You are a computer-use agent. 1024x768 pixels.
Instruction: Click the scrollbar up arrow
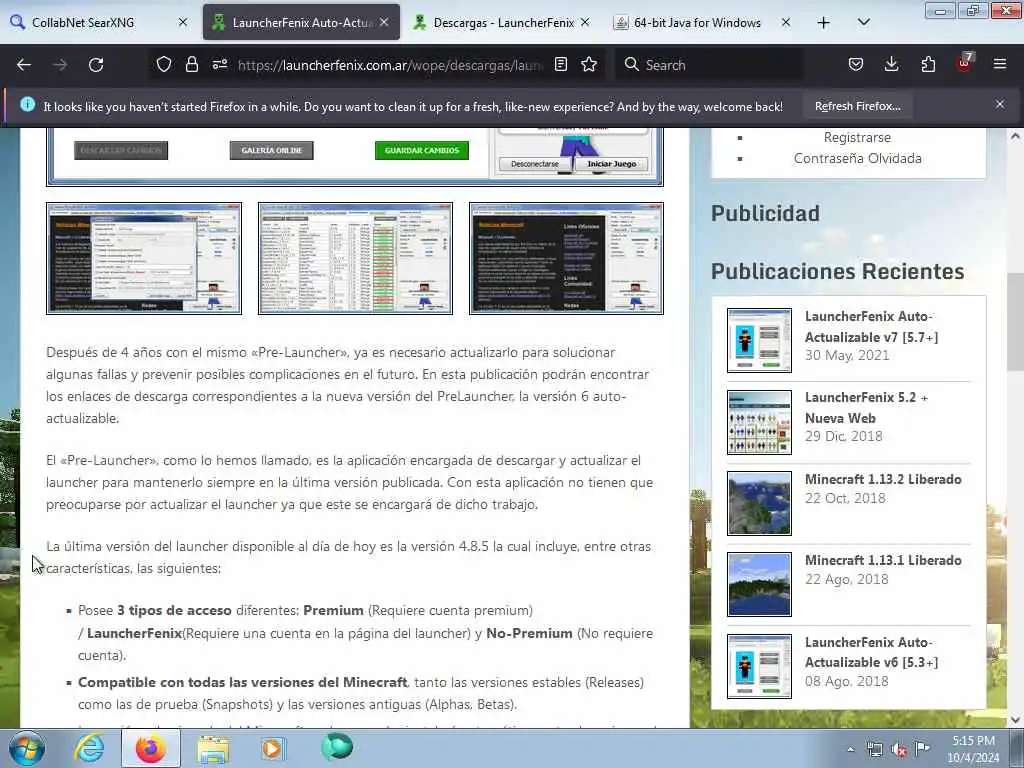pos(1015,136)
